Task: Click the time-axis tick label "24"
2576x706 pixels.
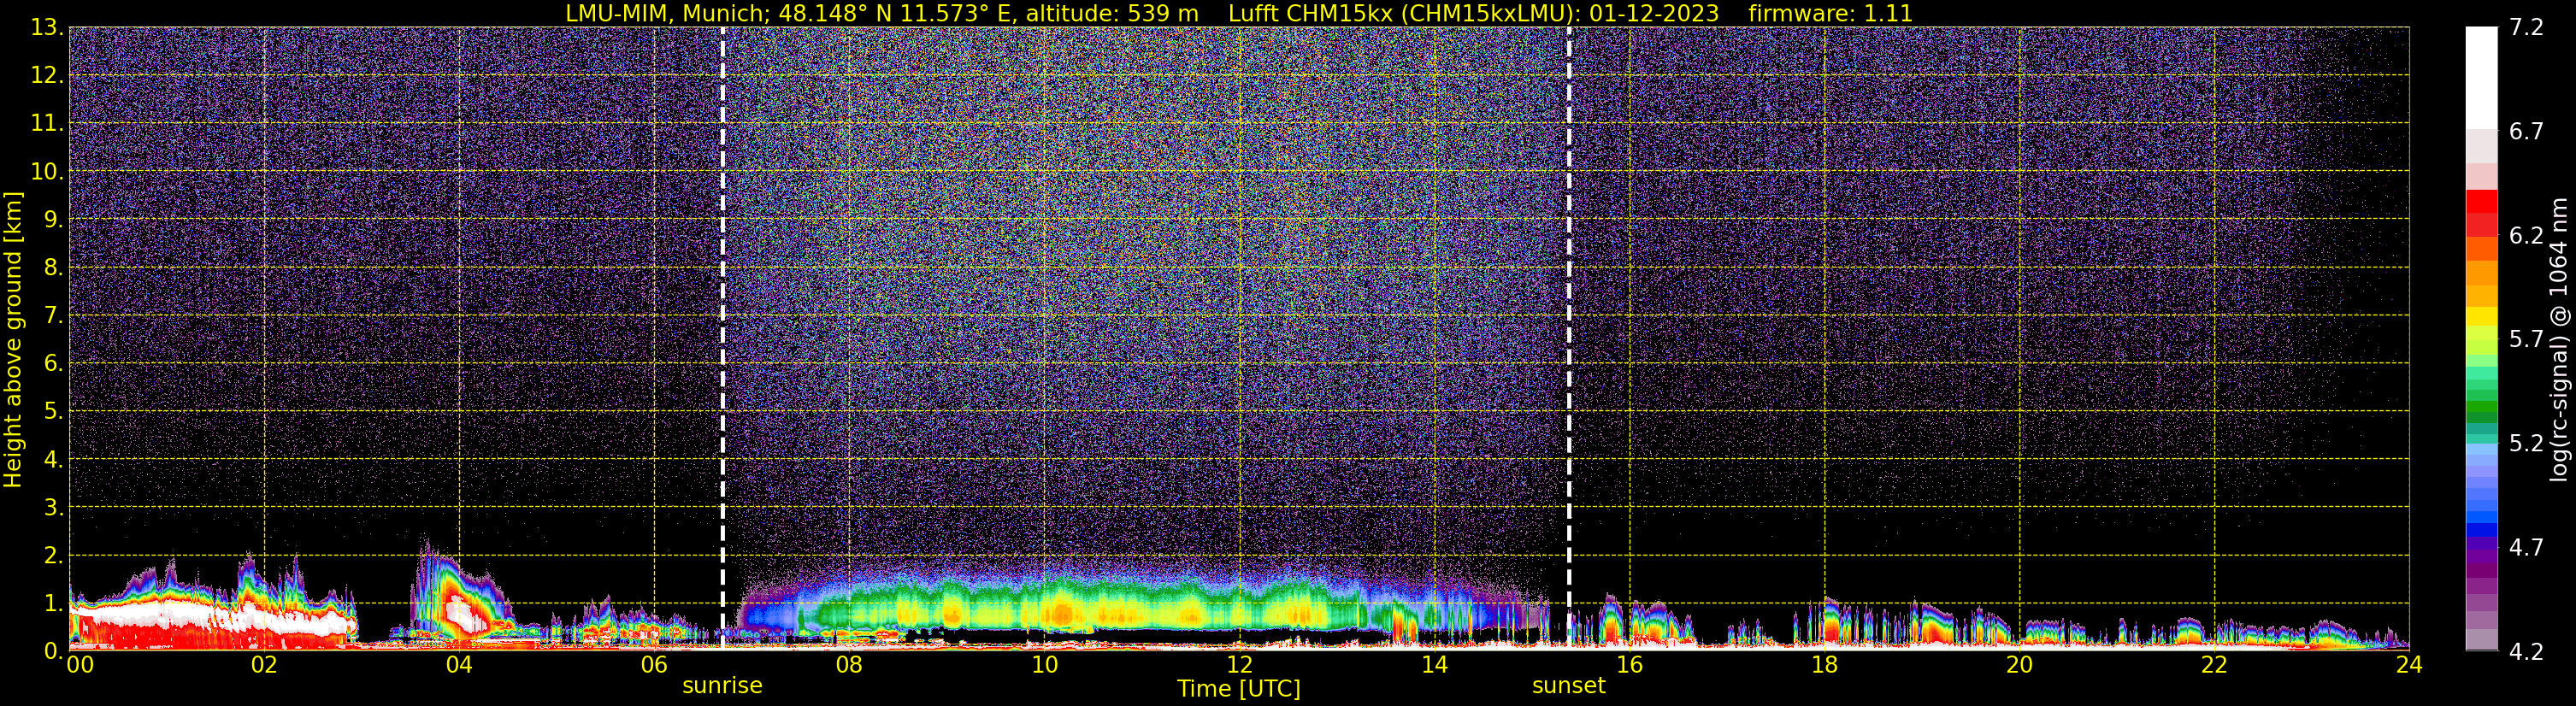Action: tap(2409, 665)
